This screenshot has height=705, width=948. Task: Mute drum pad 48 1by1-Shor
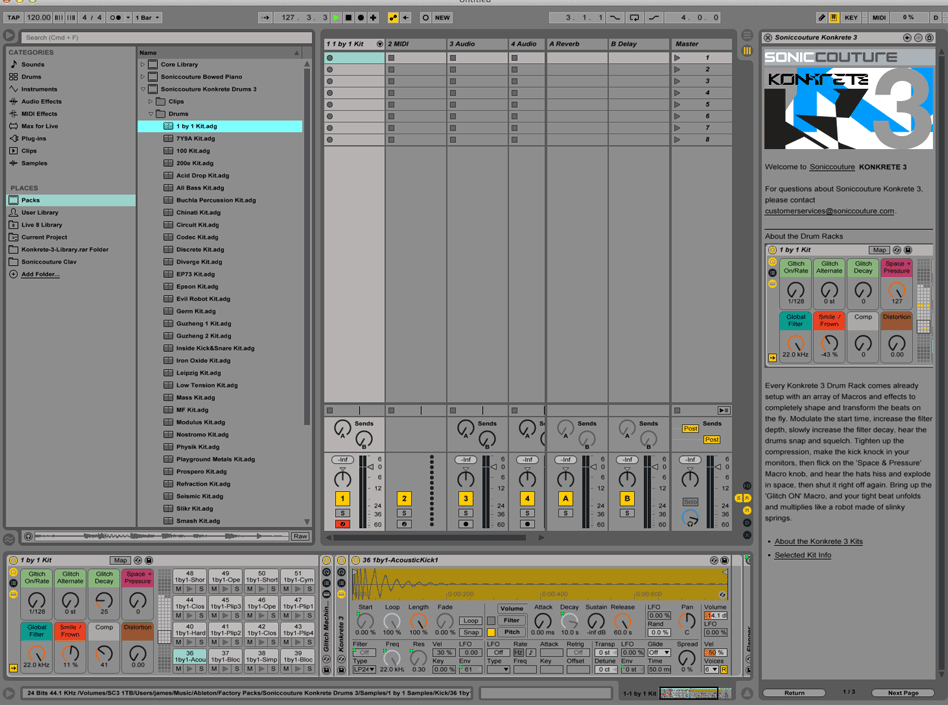click(179, 589)
